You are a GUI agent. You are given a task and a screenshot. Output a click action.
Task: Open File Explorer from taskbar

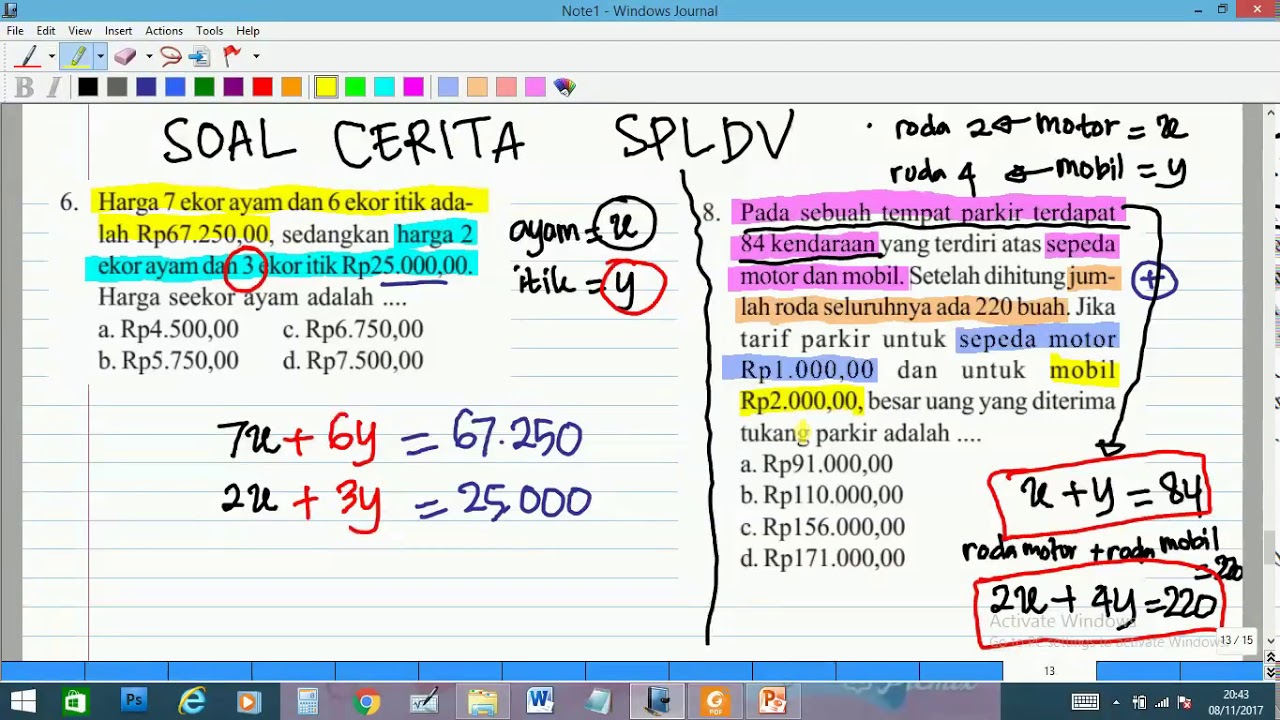click(482, 701)
